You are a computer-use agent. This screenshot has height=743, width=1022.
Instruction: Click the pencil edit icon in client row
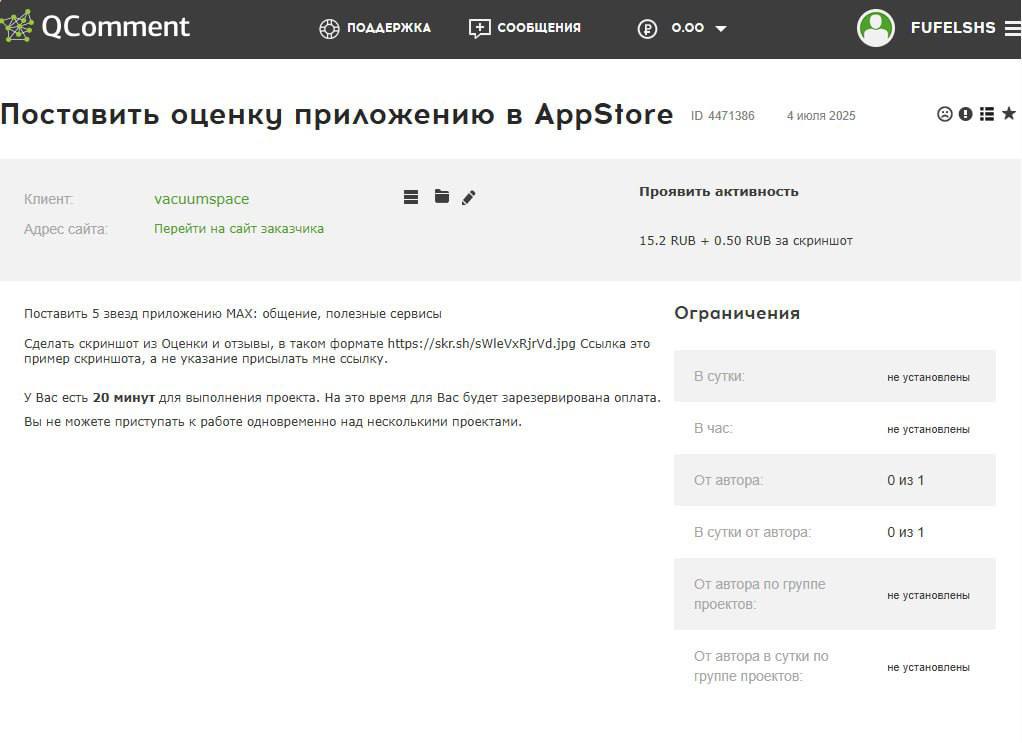pyautogui.click(x=468, y=197)
